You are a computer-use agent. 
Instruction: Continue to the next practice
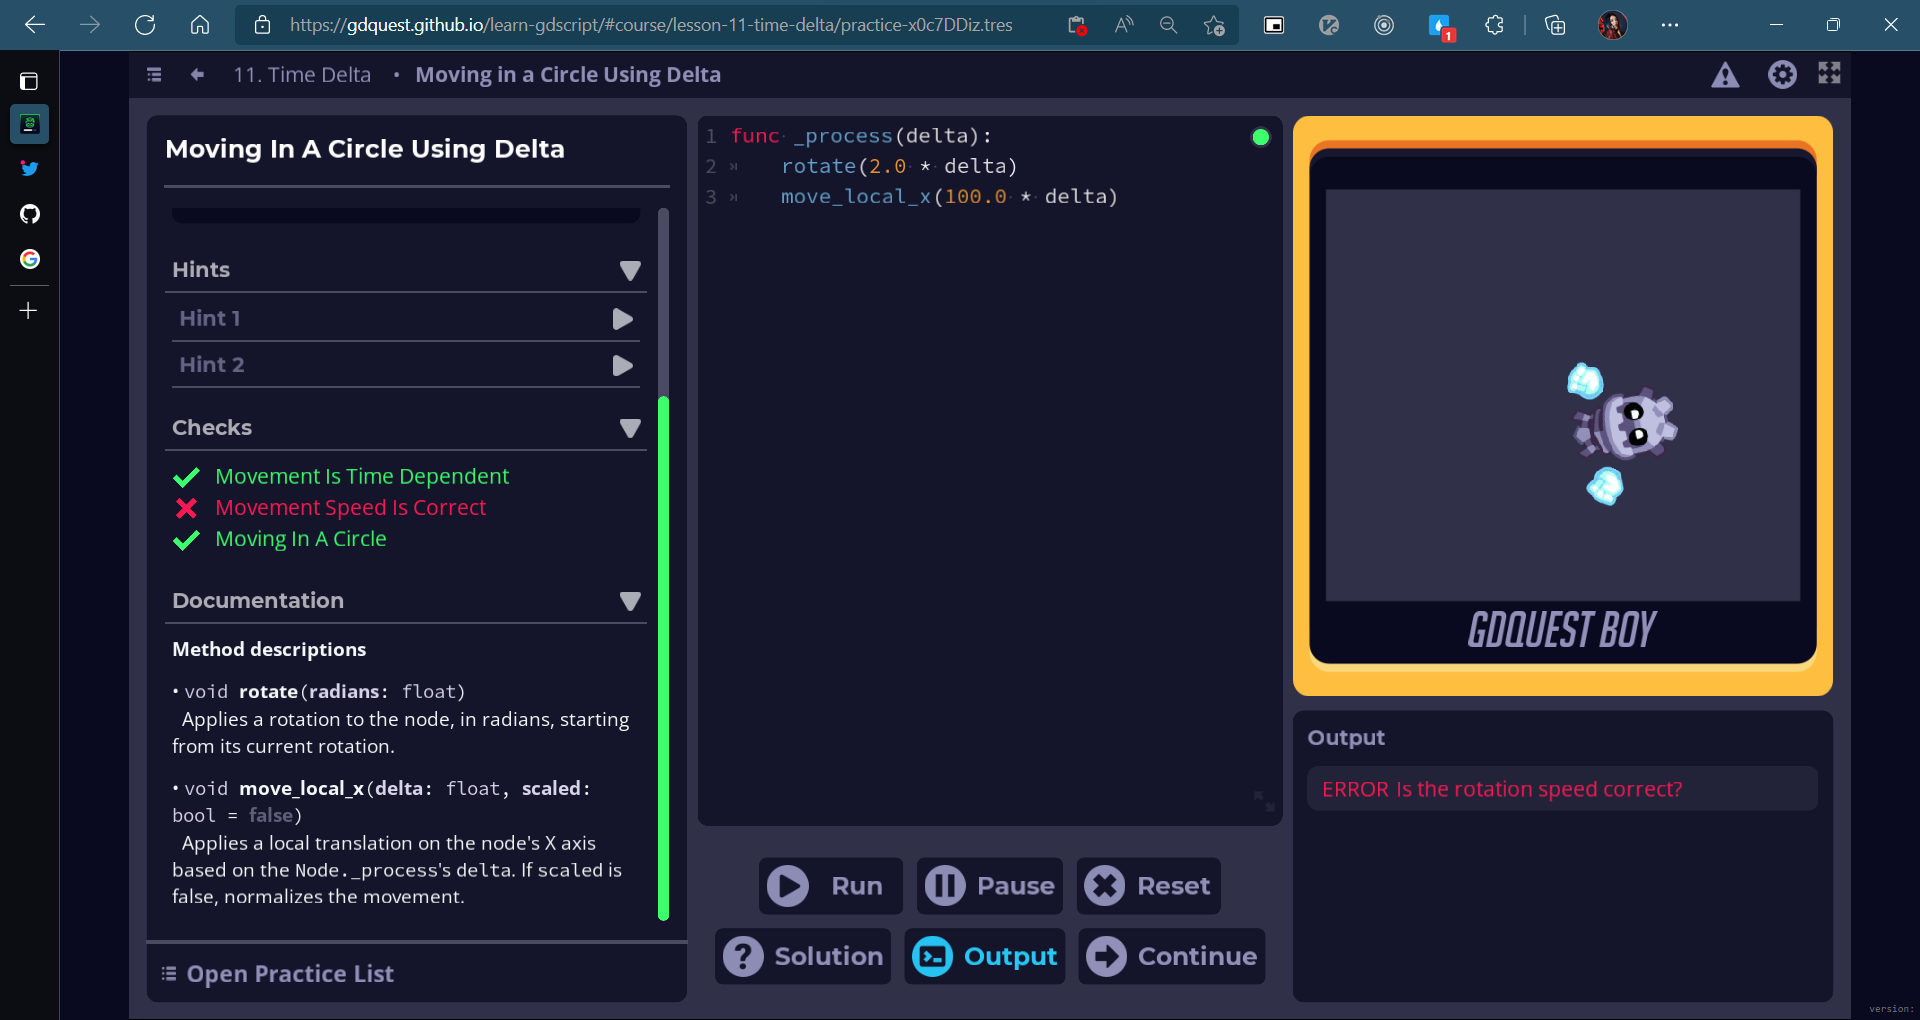(1171, 956)
